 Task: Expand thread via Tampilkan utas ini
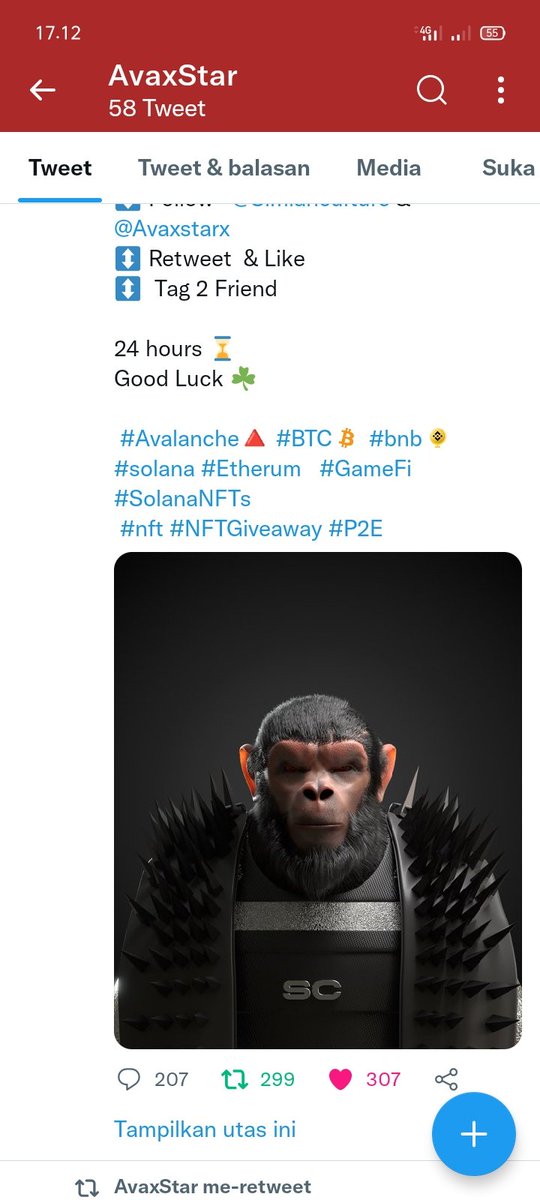[205, 1130]
